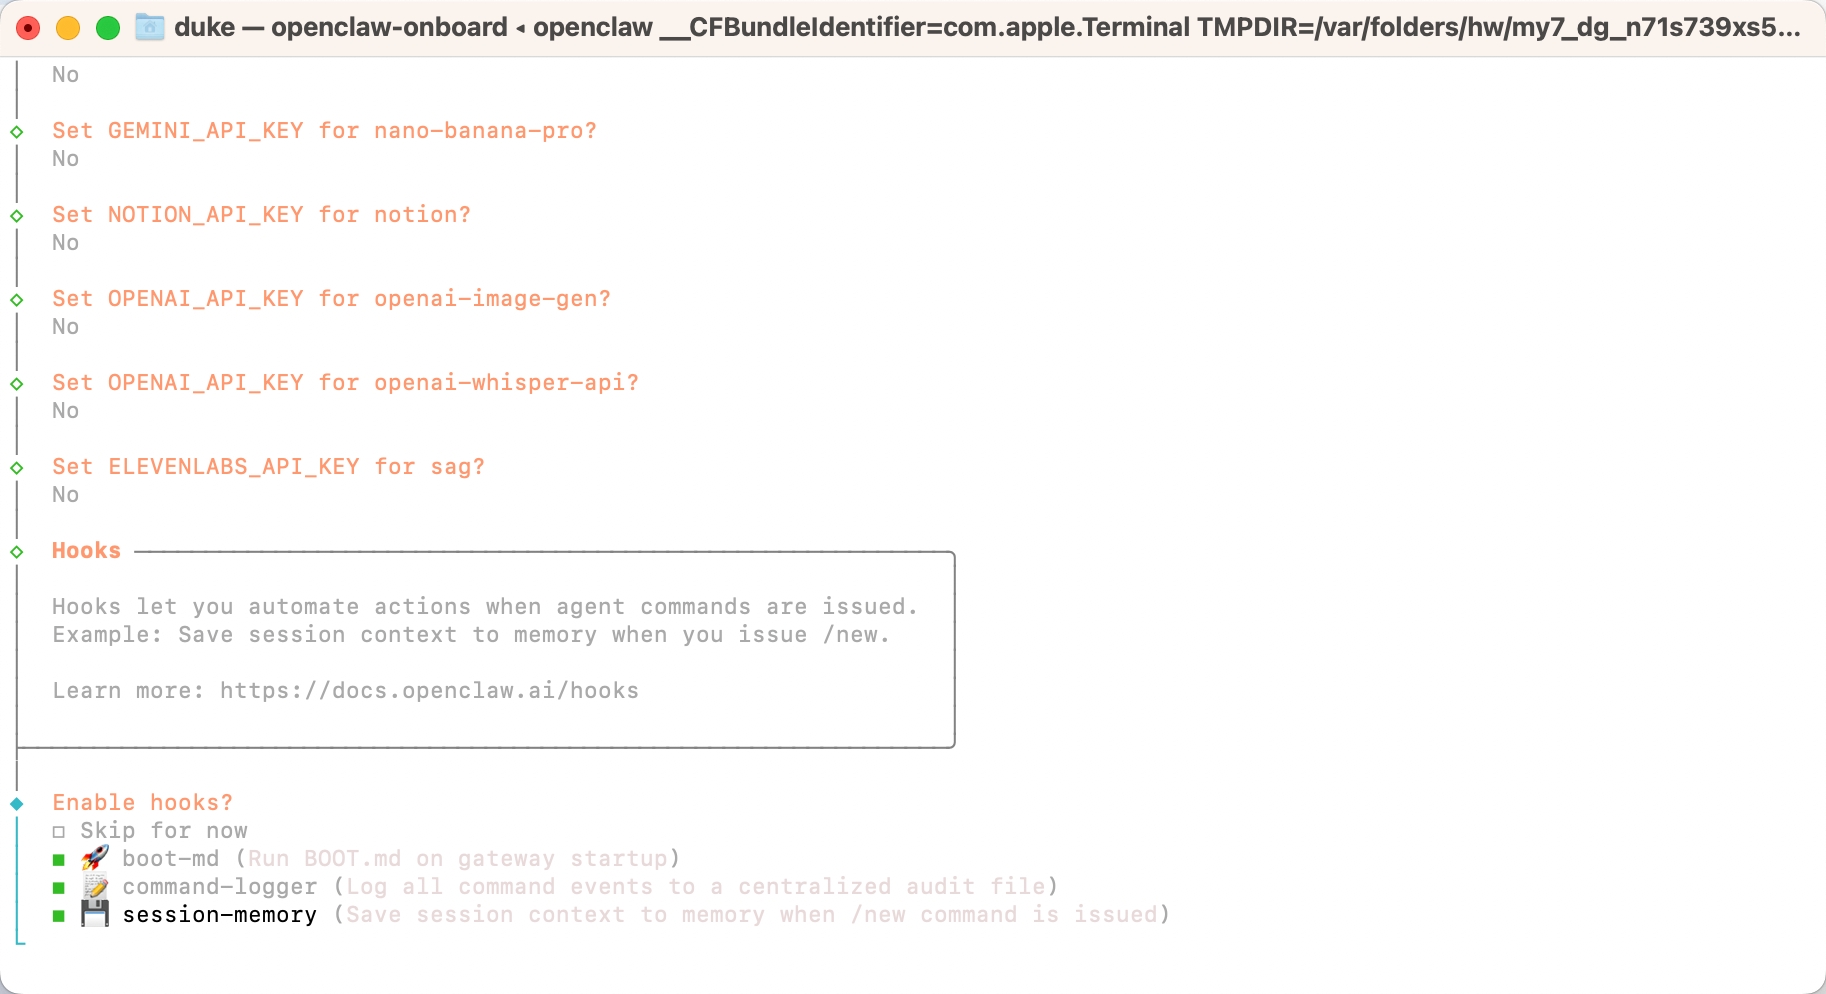
Task: Uncheck the boot-md hook checkbox
Action: click(59, 860)
